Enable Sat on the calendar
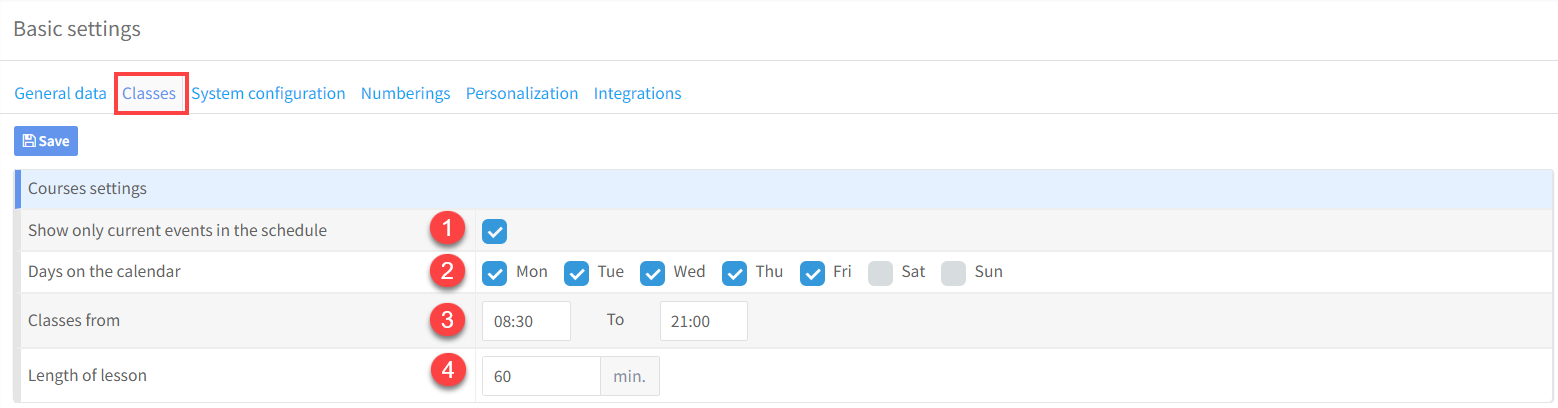Screen dimensions: 1558x408 pos(881,273)
